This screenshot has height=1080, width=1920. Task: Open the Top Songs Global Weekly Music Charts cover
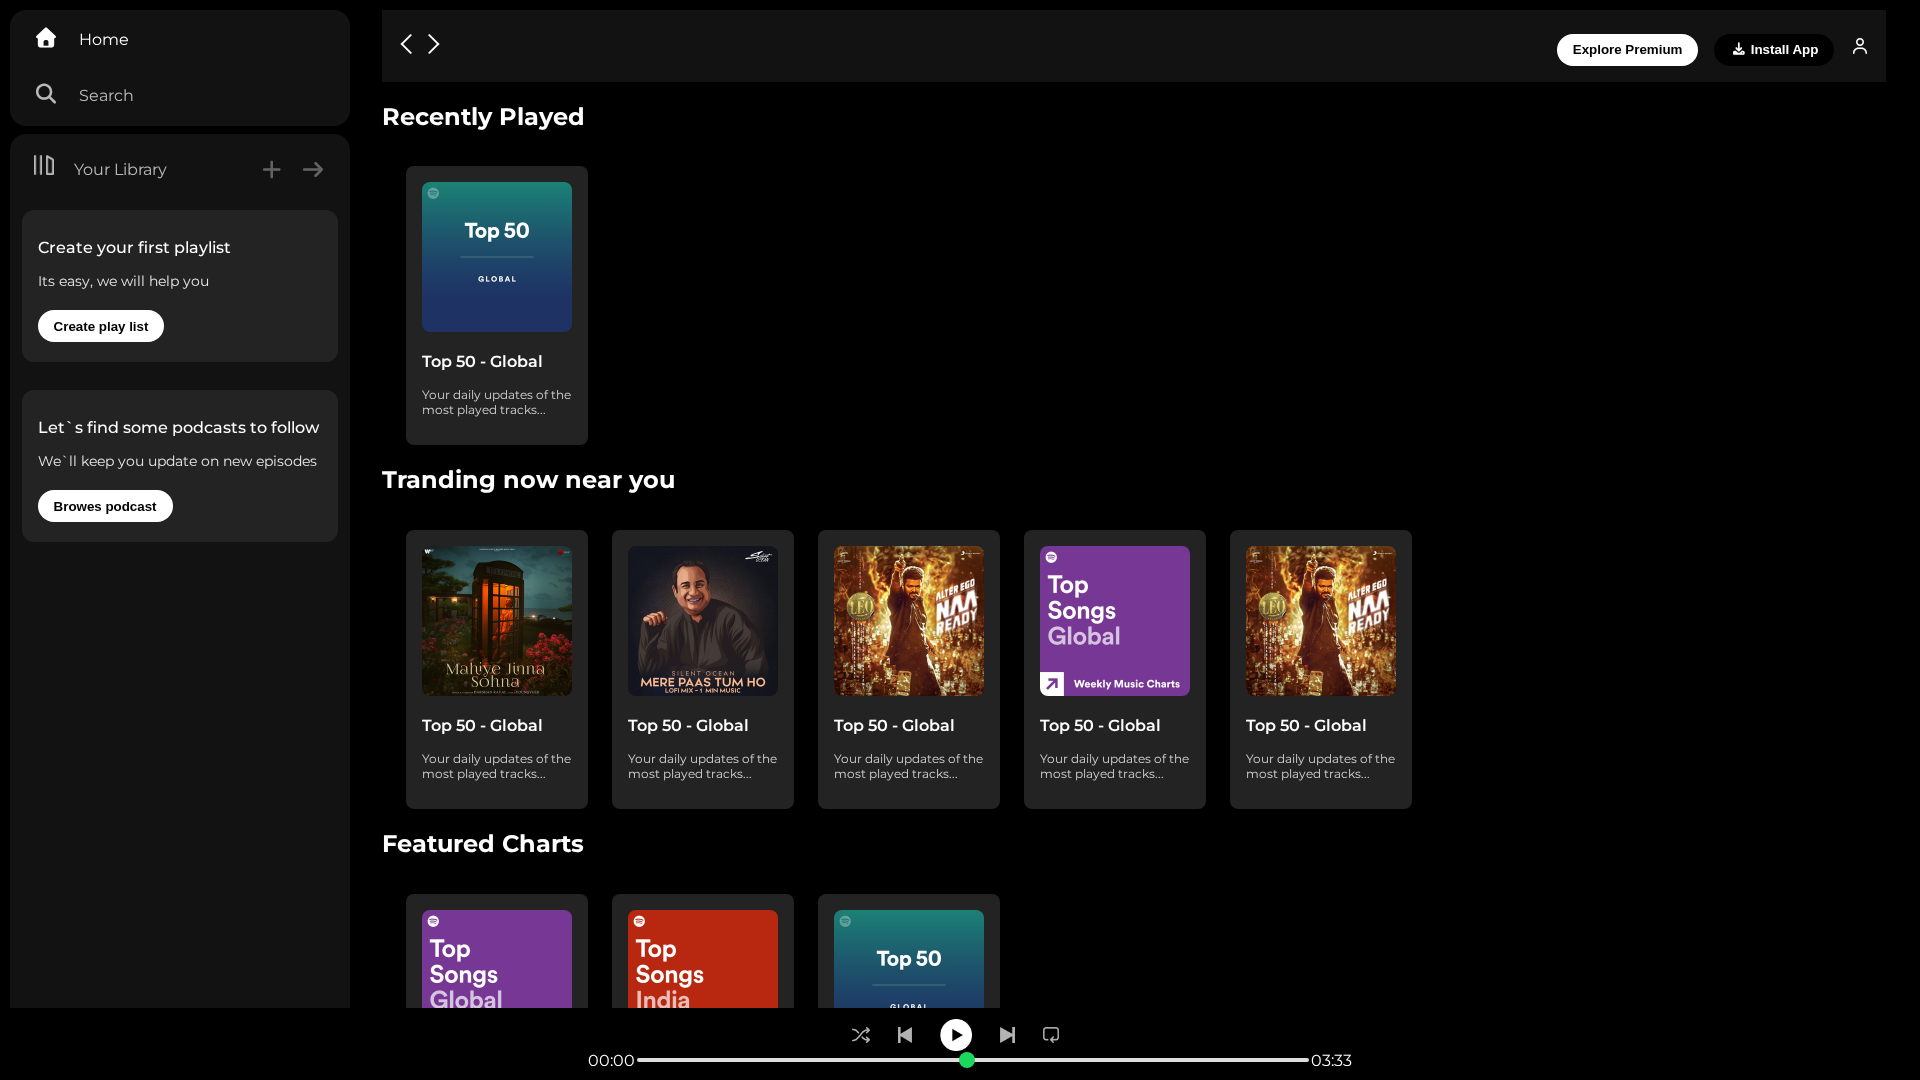pyautogui.click(x=1115, y=621)
